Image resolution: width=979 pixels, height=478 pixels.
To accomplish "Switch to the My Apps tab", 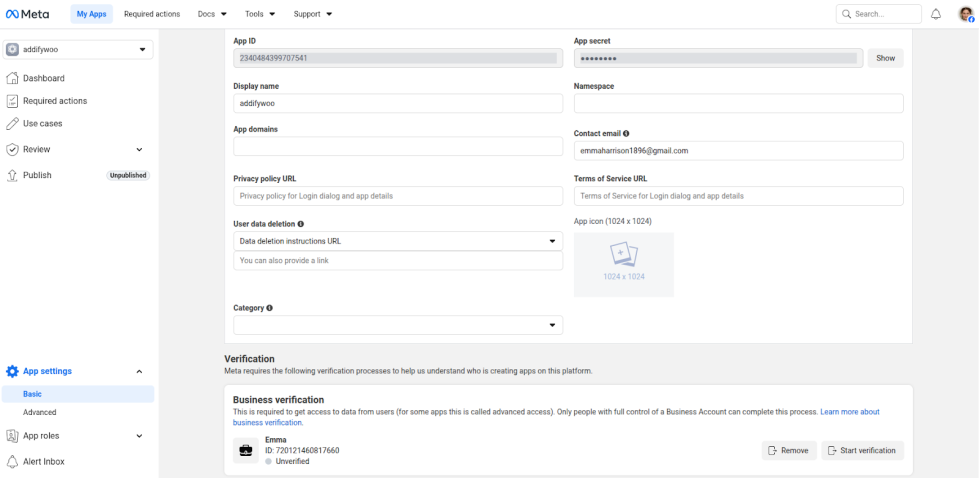I will click(x=91, y=14).
